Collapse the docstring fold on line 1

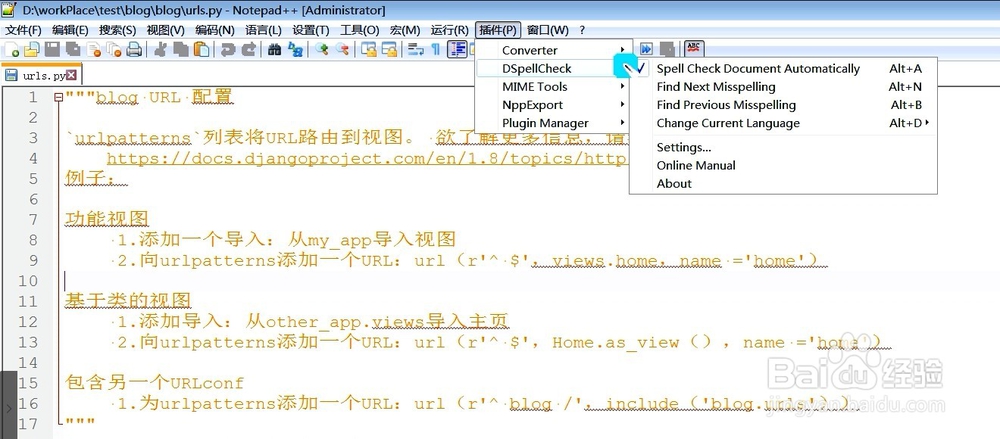click(59, 98)
